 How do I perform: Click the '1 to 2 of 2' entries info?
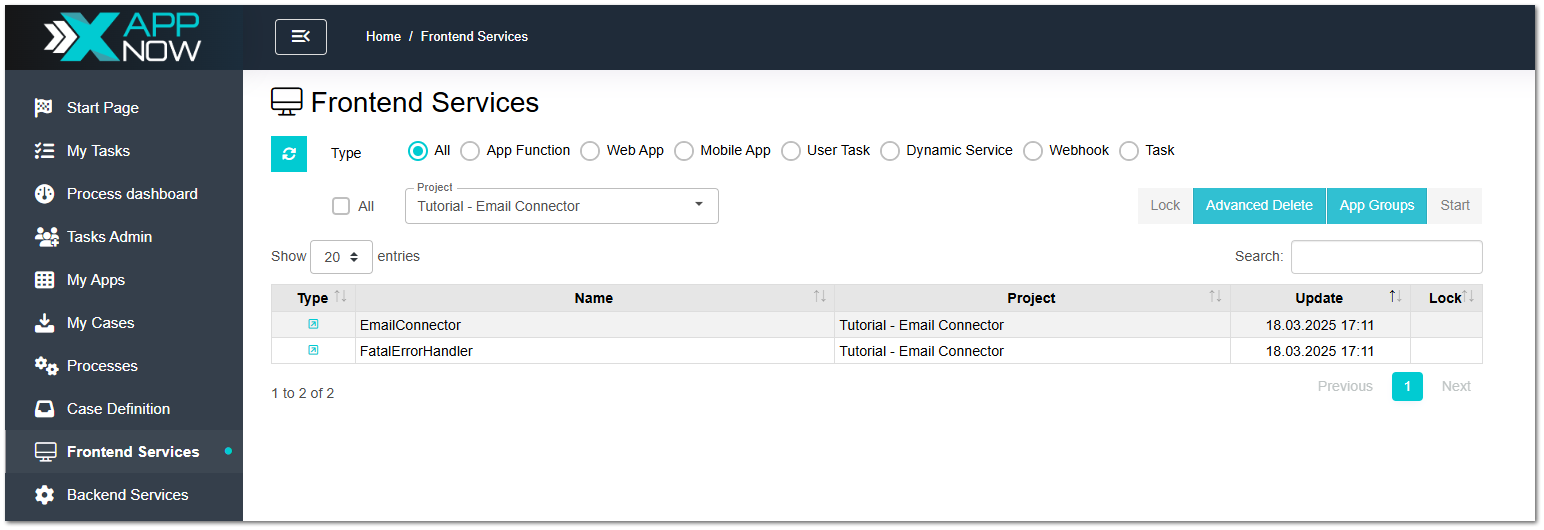pyautogui.click(x=303, y=393)
